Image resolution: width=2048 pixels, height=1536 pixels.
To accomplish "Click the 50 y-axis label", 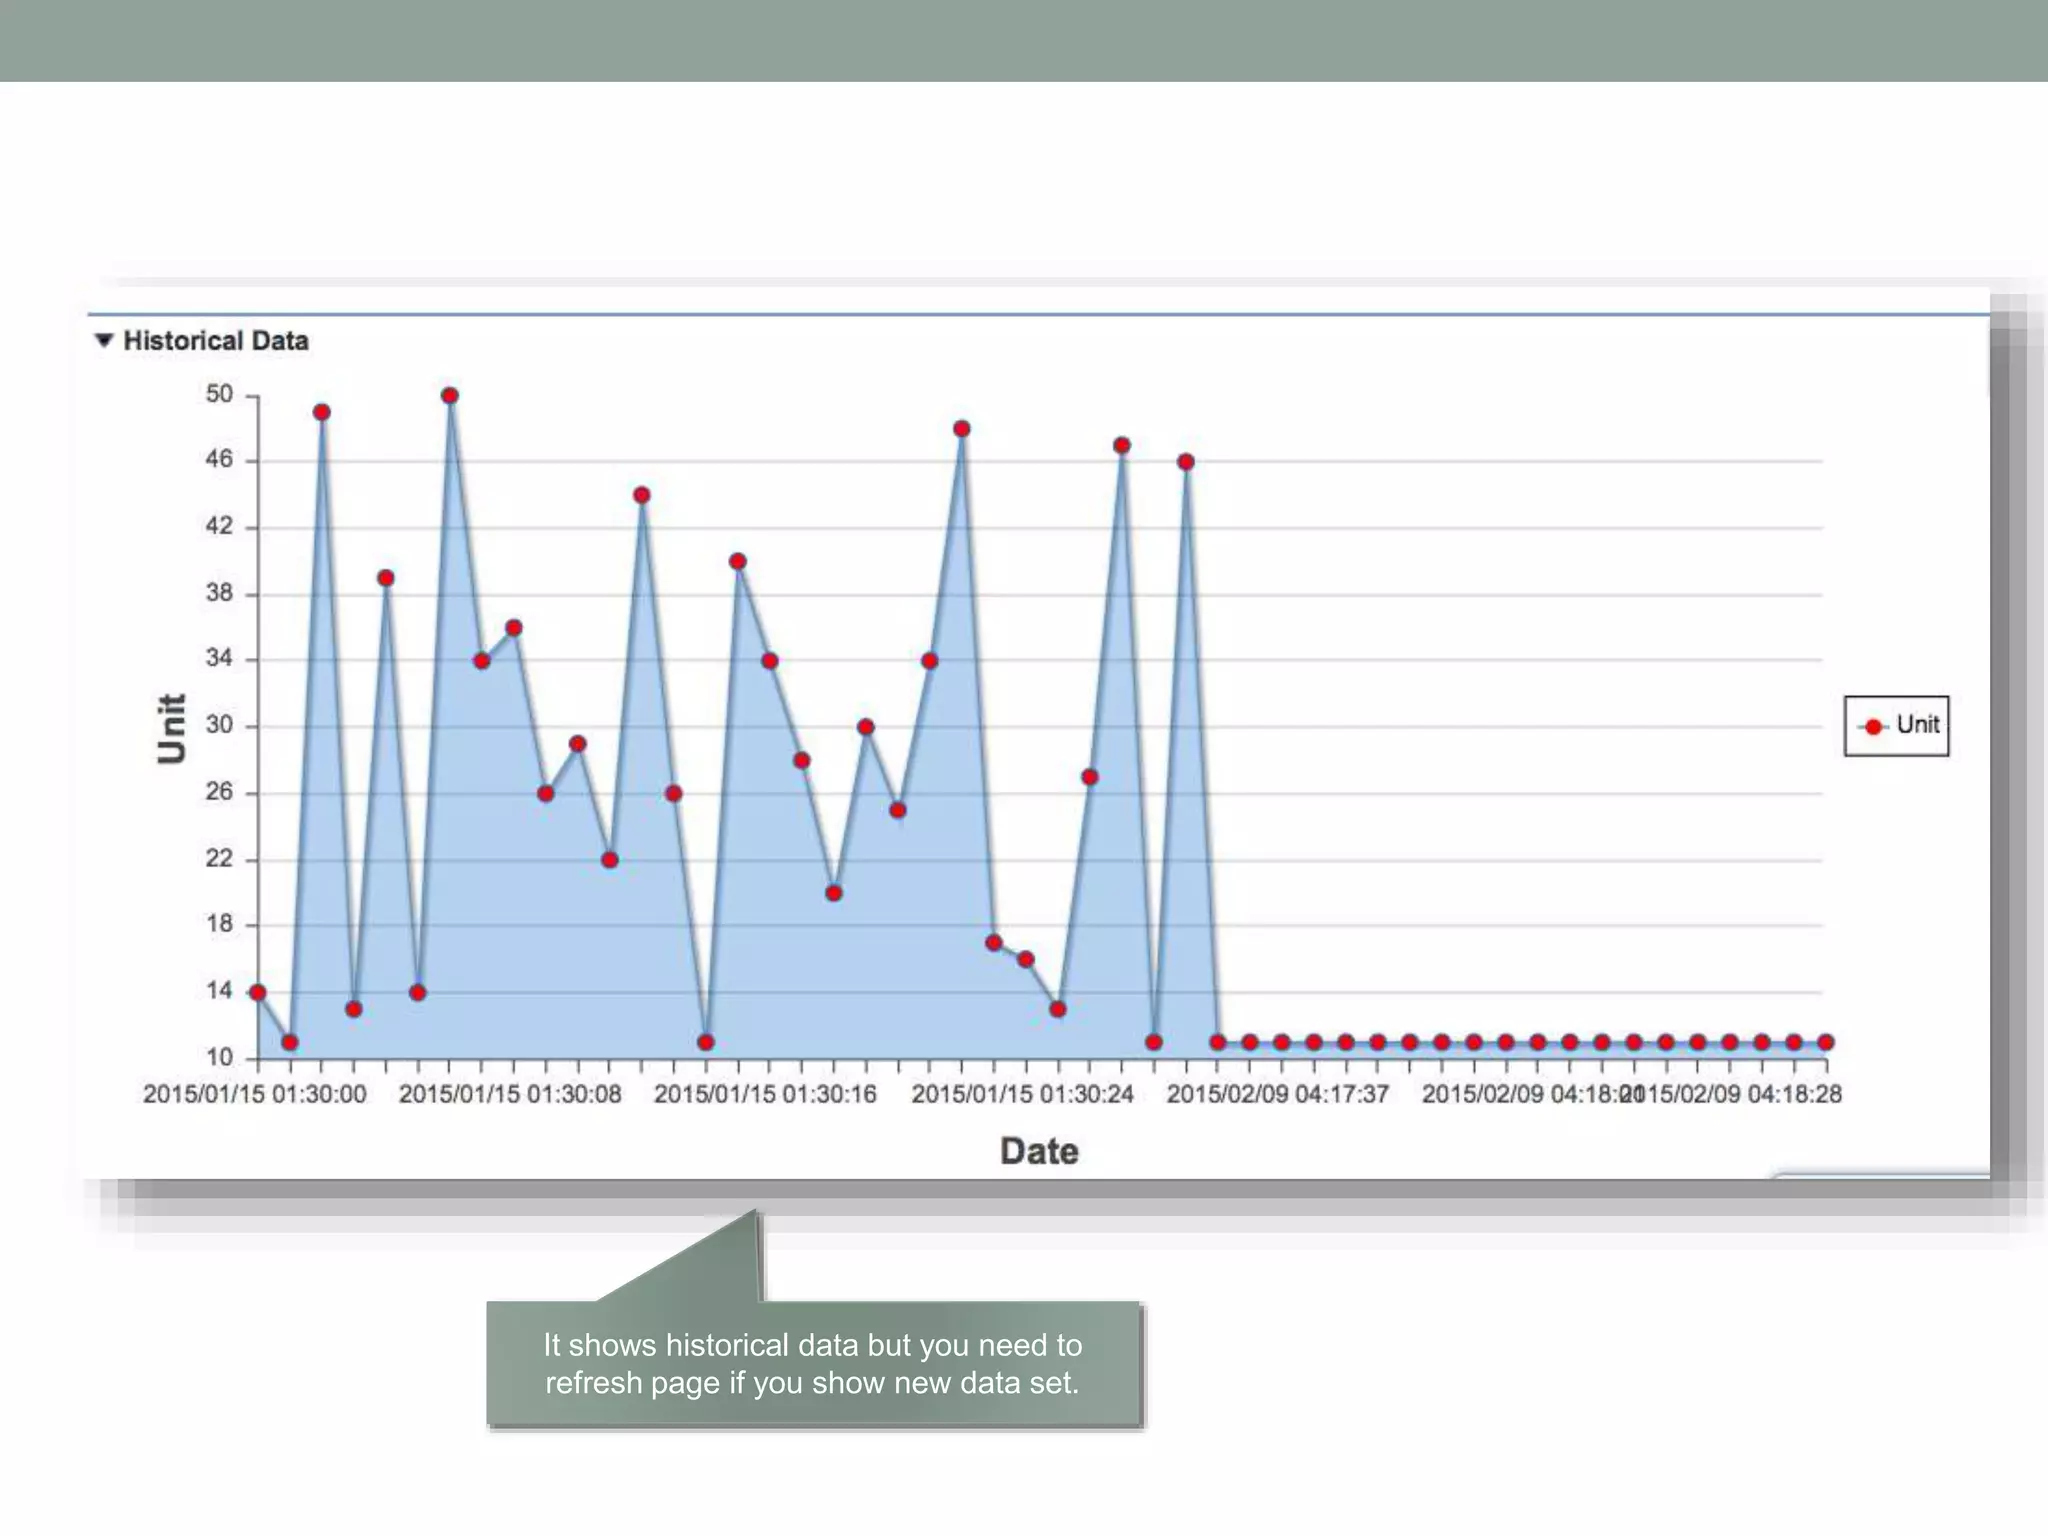I will point(219,394).
